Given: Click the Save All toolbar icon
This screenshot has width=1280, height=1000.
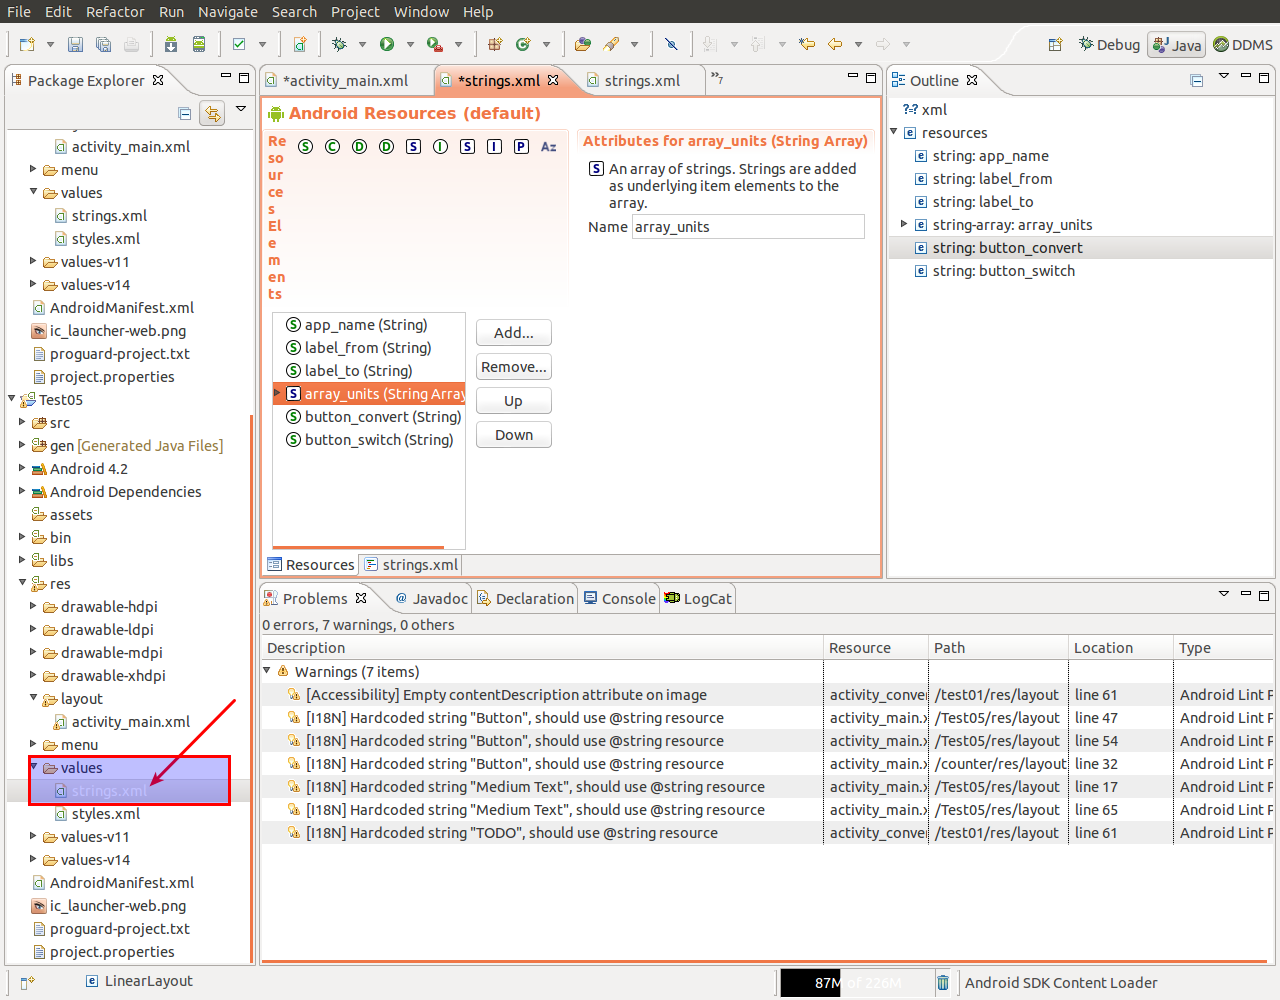Looking at the screenshot, I should tap(103, 44).
